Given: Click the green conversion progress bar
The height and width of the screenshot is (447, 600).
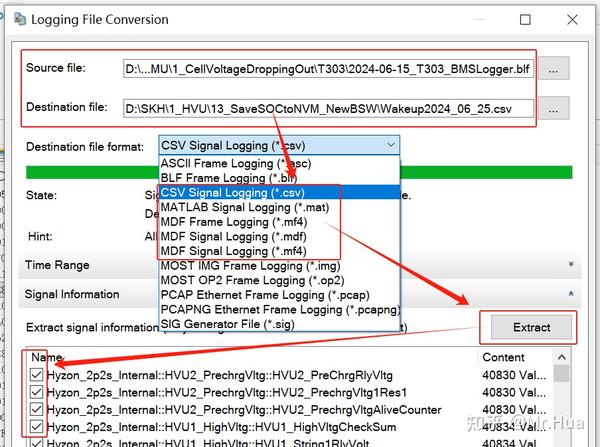Looking at the screenshot, I should point(299,172).
